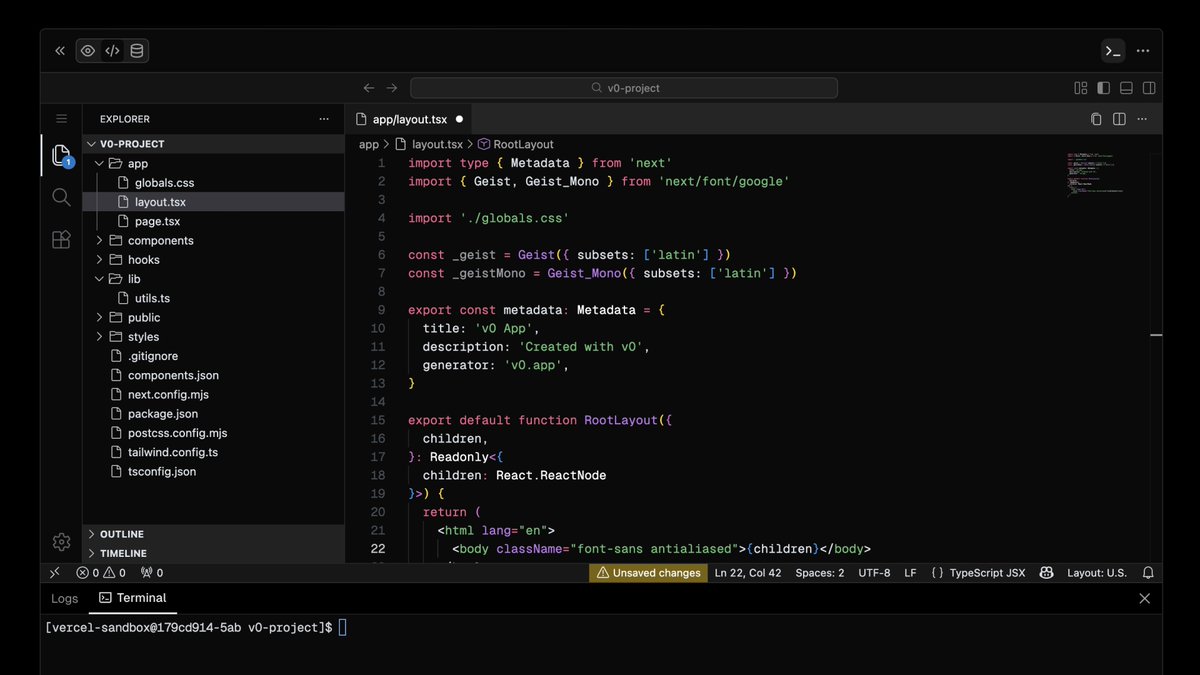Collapse the chat panel with double-chevron icon

[x=60, y=51]
